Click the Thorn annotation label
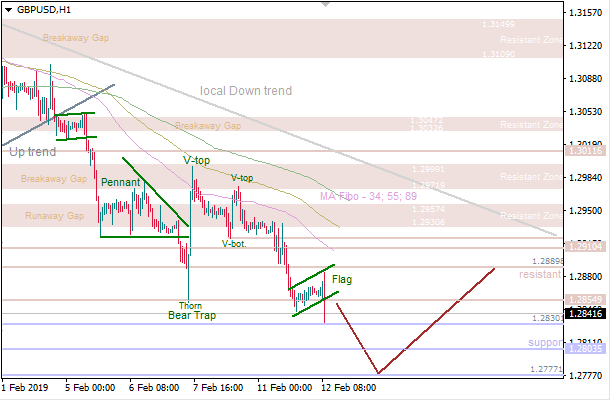 (x=189, y=305)
